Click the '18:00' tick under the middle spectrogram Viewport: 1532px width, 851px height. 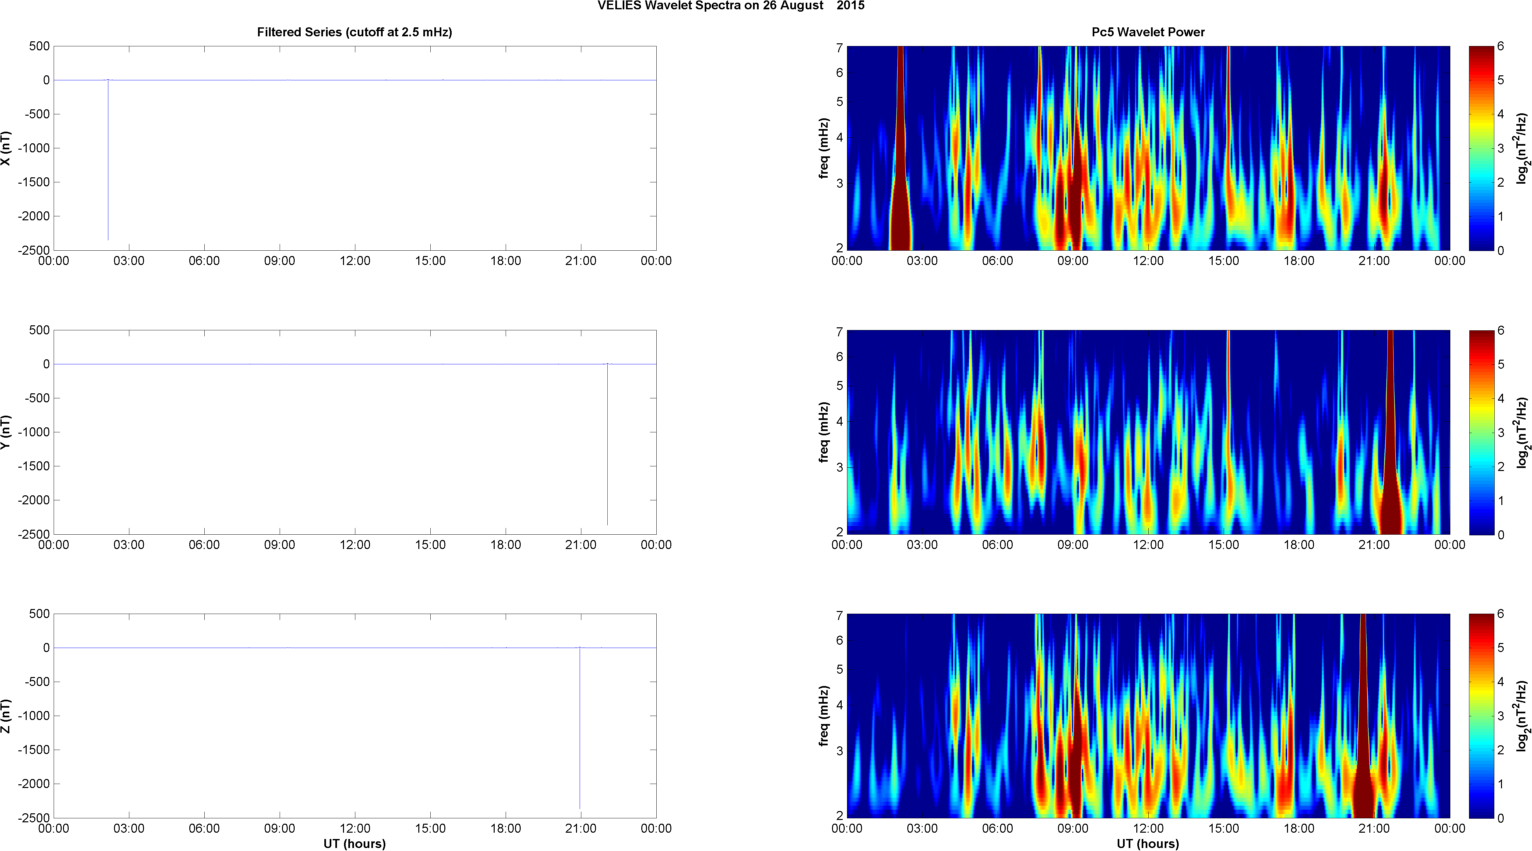[x=1299, y=545]
